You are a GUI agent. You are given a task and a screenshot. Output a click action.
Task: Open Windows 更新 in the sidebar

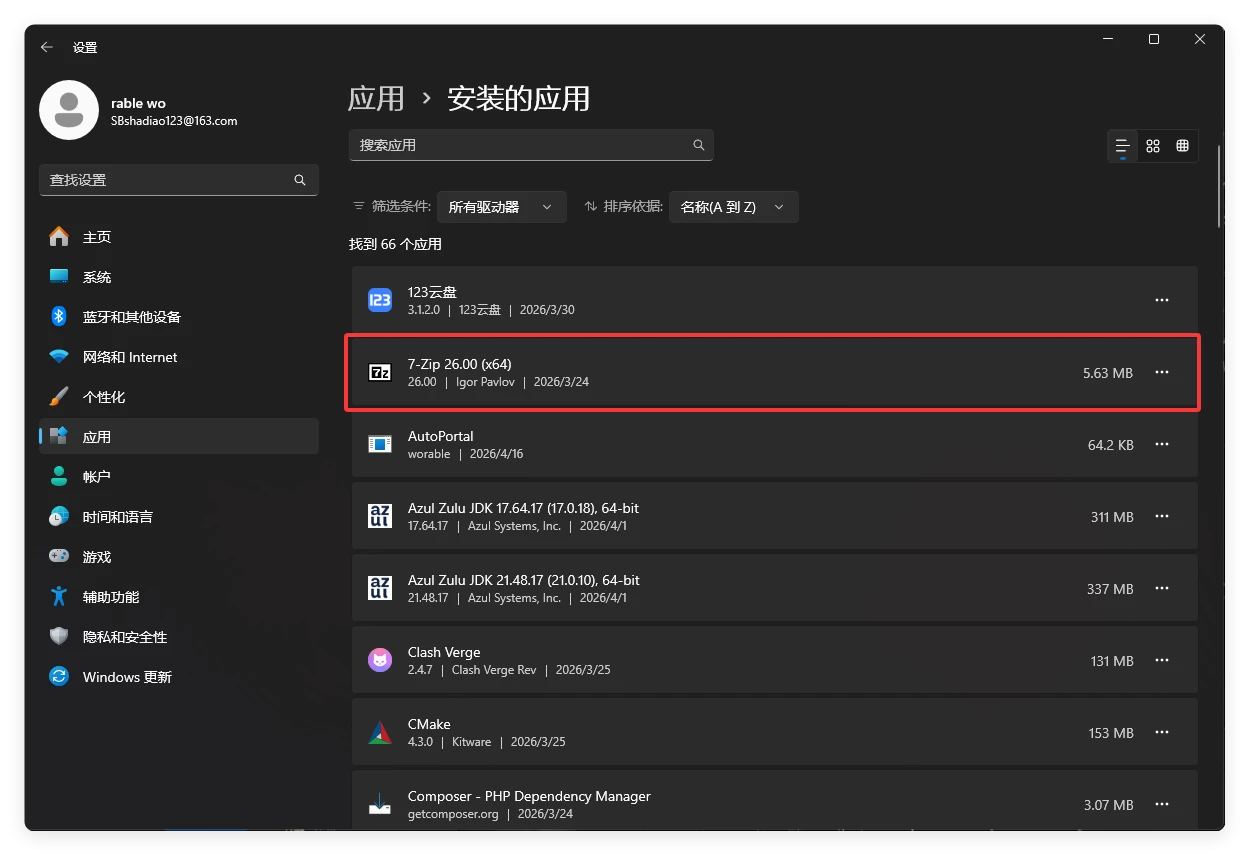tap(127, 677)
